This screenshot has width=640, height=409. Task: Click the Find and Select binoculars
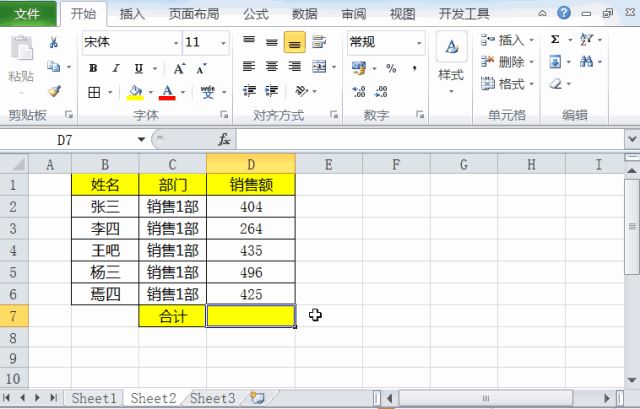[587, 62]
